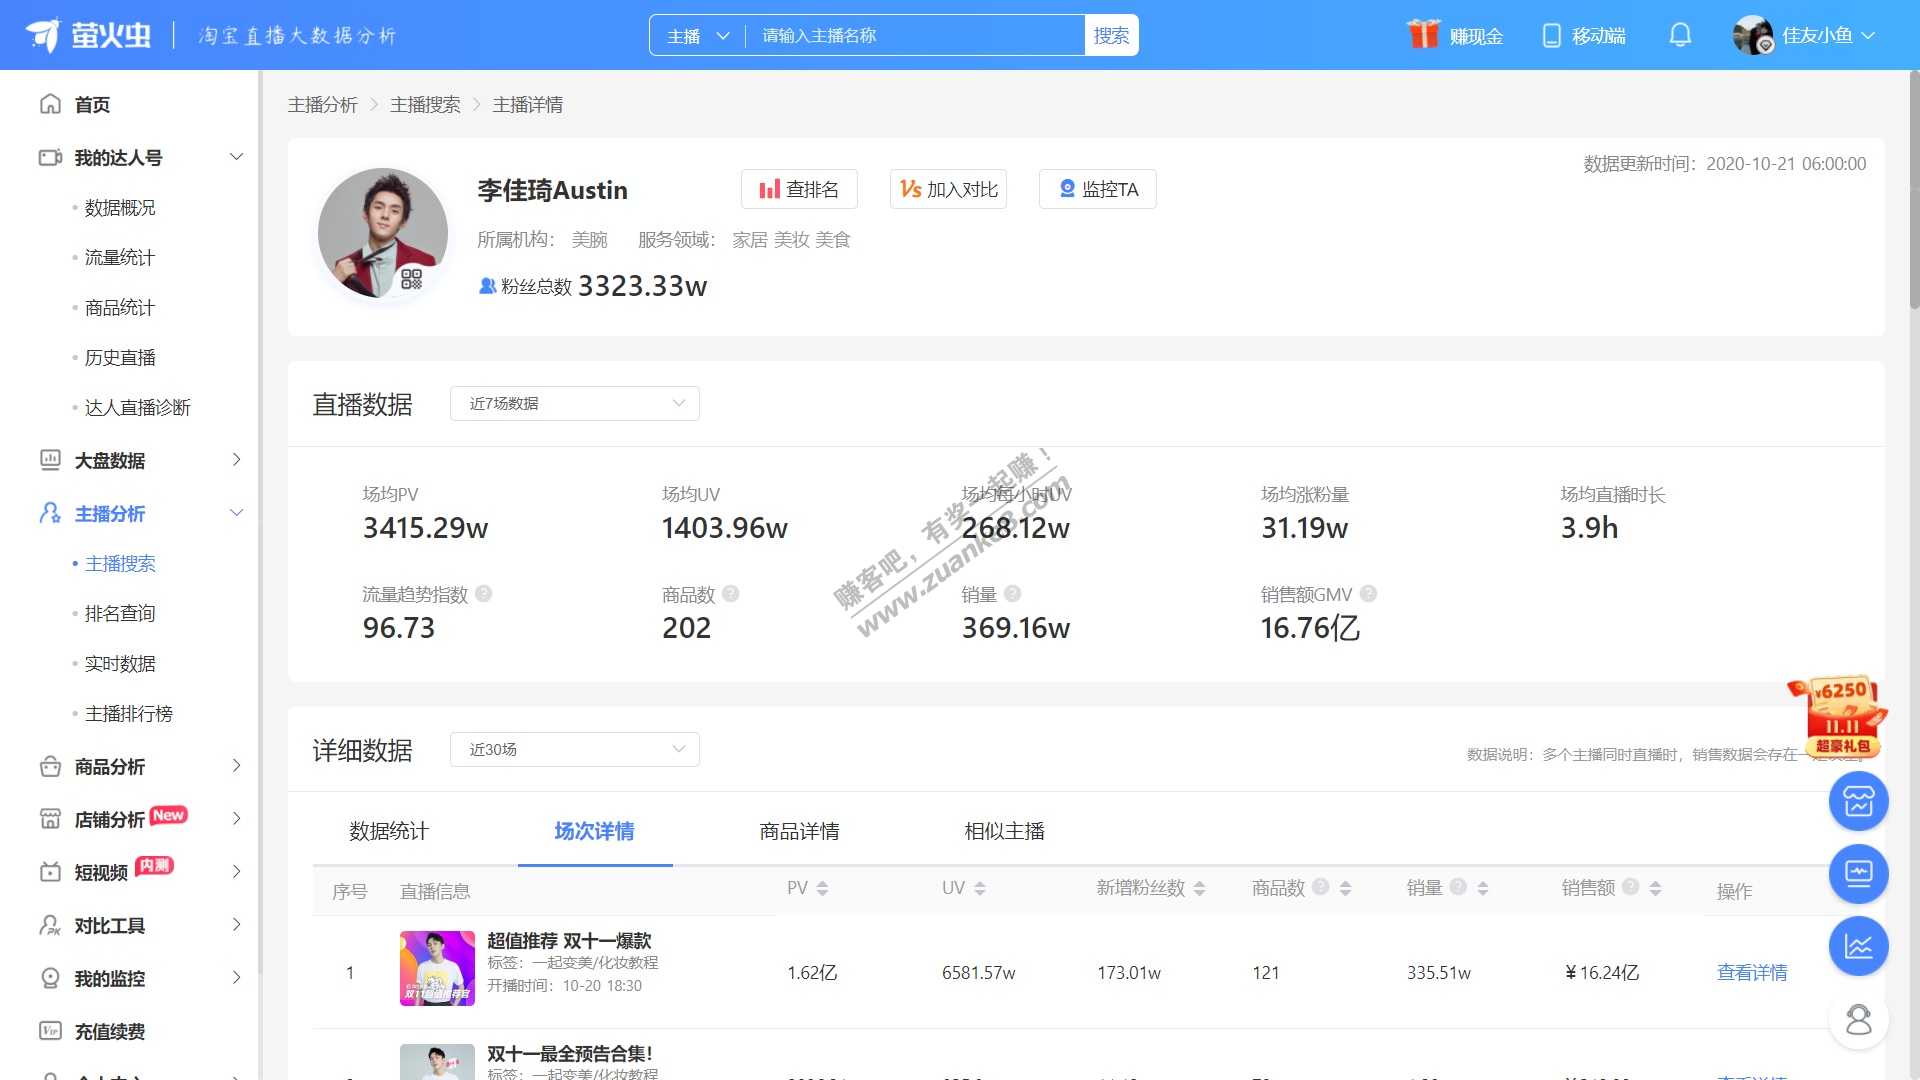Sort the table by PV

tap(822, 888)
